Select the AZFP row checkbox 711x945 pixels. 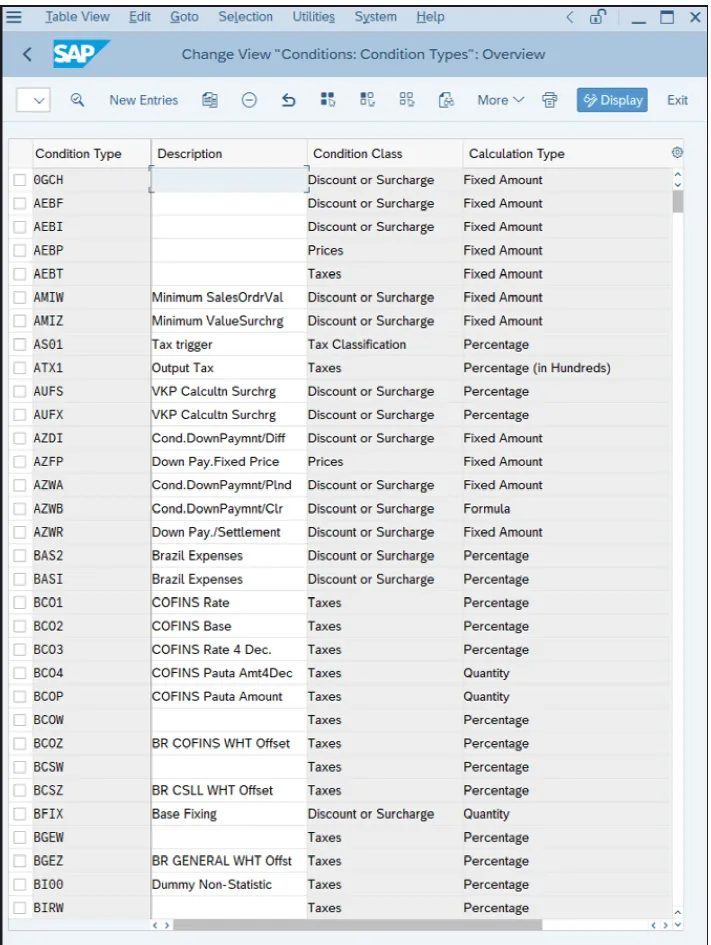point(20,462)
